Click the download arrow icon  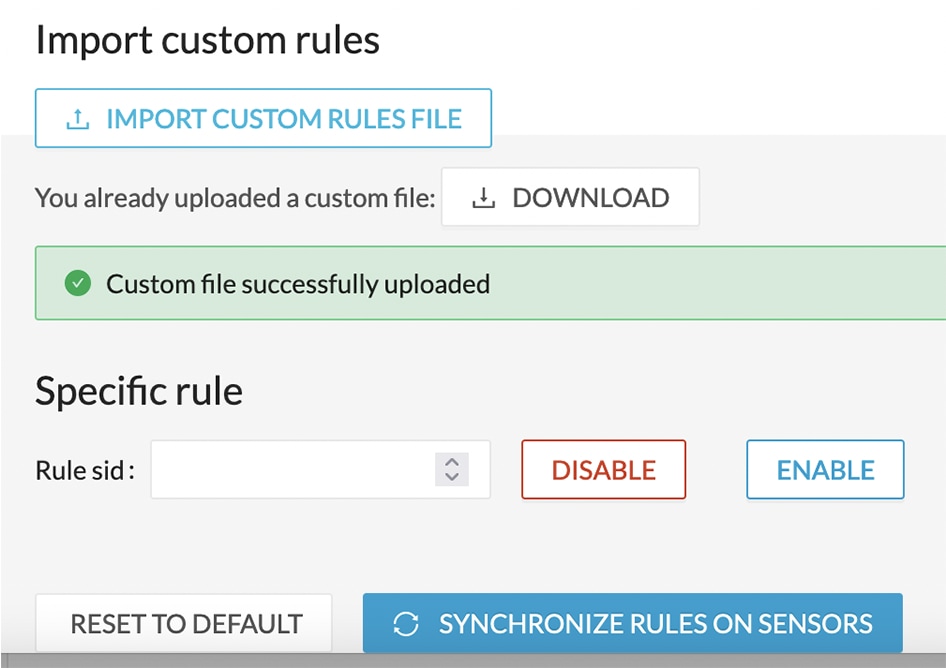click(x=483, y=198)
